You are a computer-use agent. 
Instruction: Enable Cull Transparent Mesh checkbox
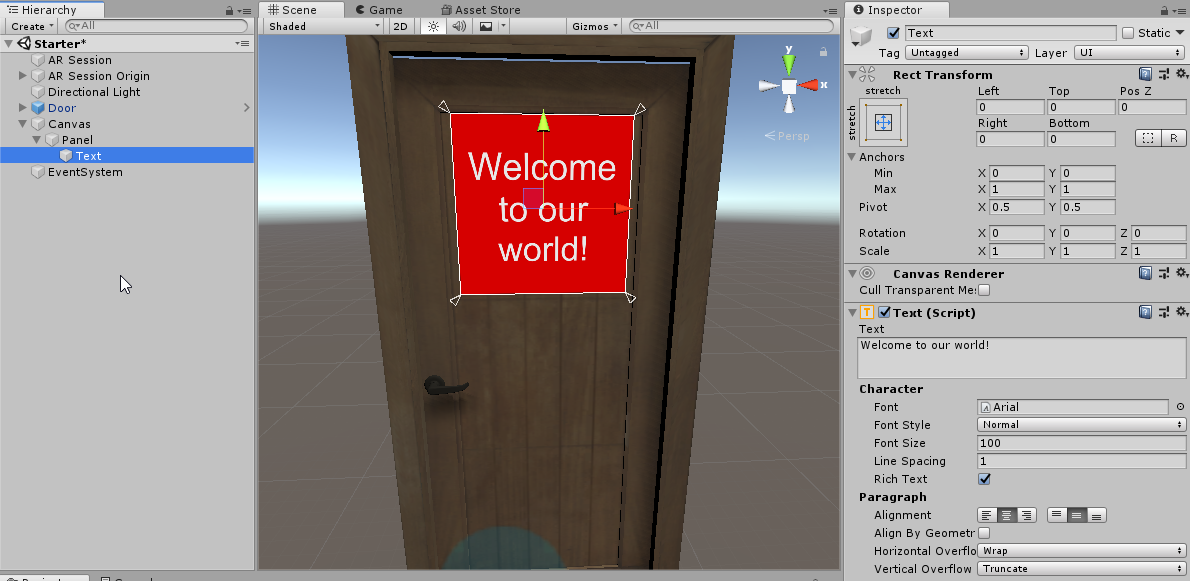point(984,290)
